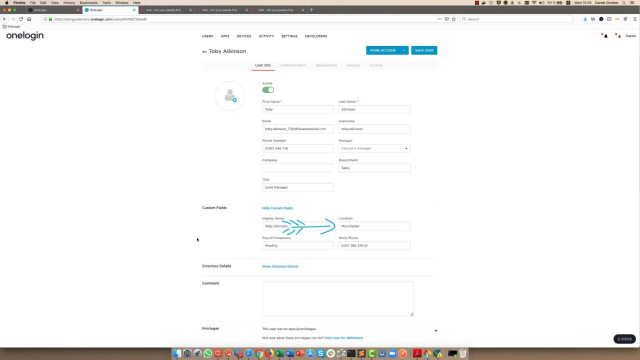
Task: Click the Location field containing Manchester
Action: click(x=374, y=226)
